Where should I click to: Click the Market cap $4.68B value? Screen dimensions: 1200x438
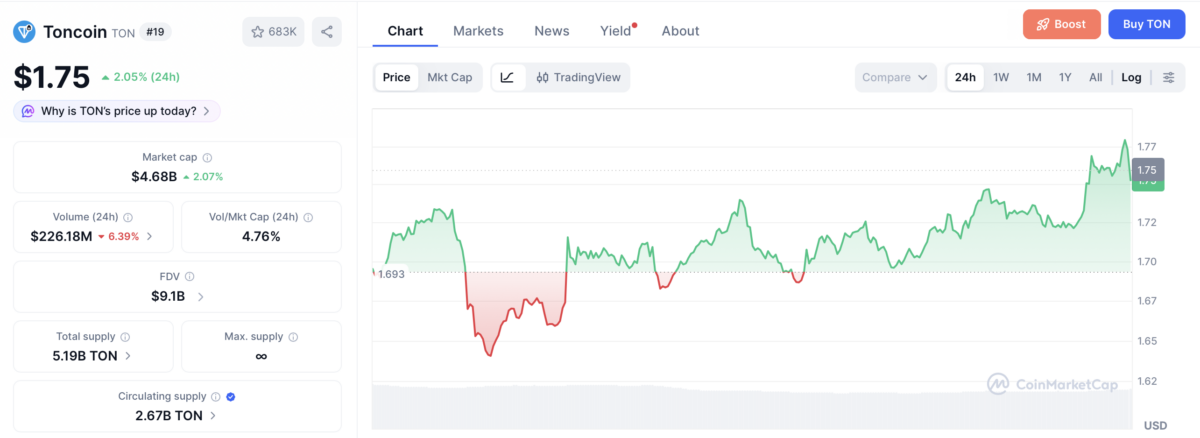point(154,177)
